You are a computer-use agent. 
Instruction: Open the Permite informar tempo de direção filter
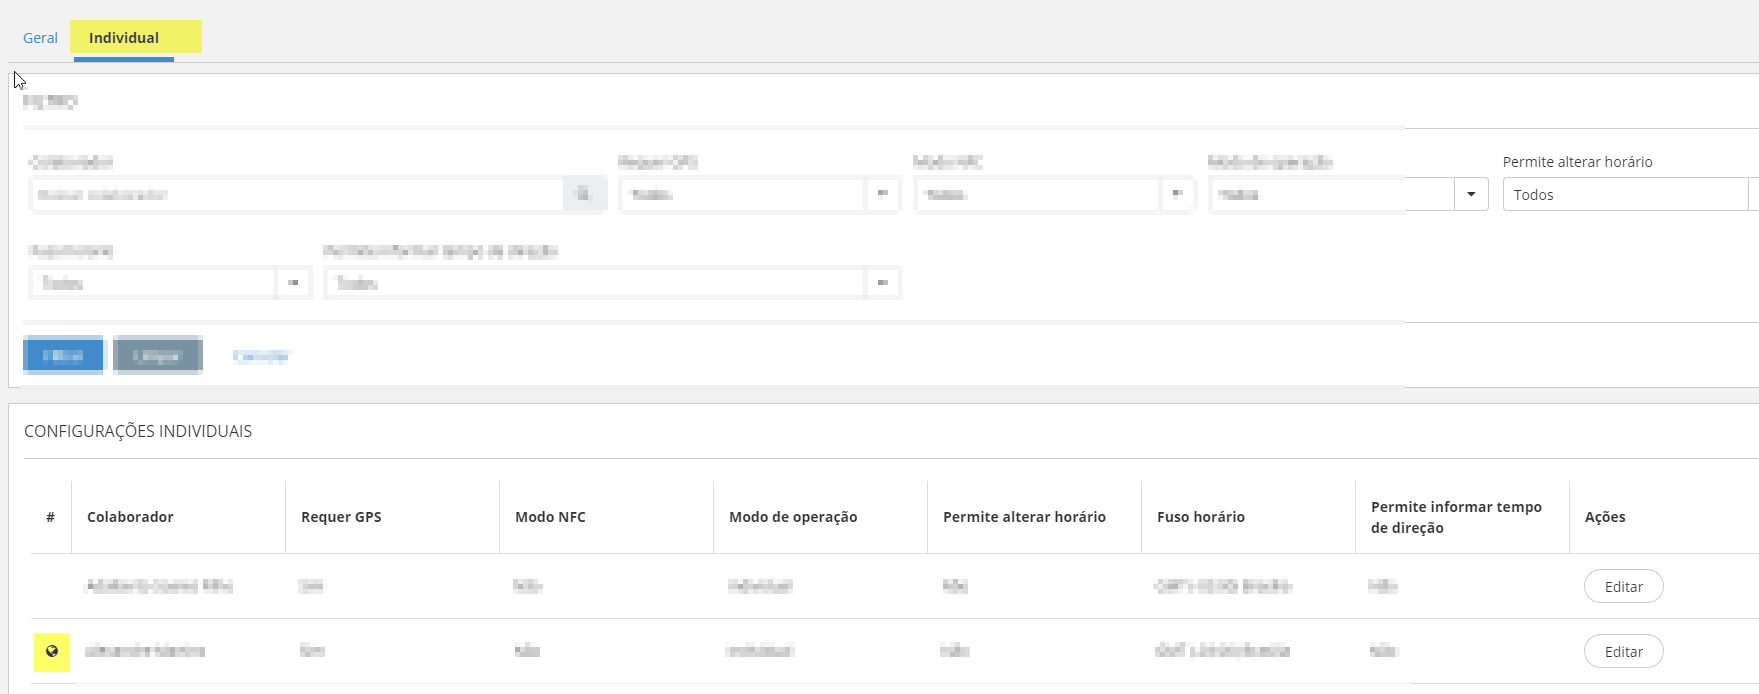882,283
